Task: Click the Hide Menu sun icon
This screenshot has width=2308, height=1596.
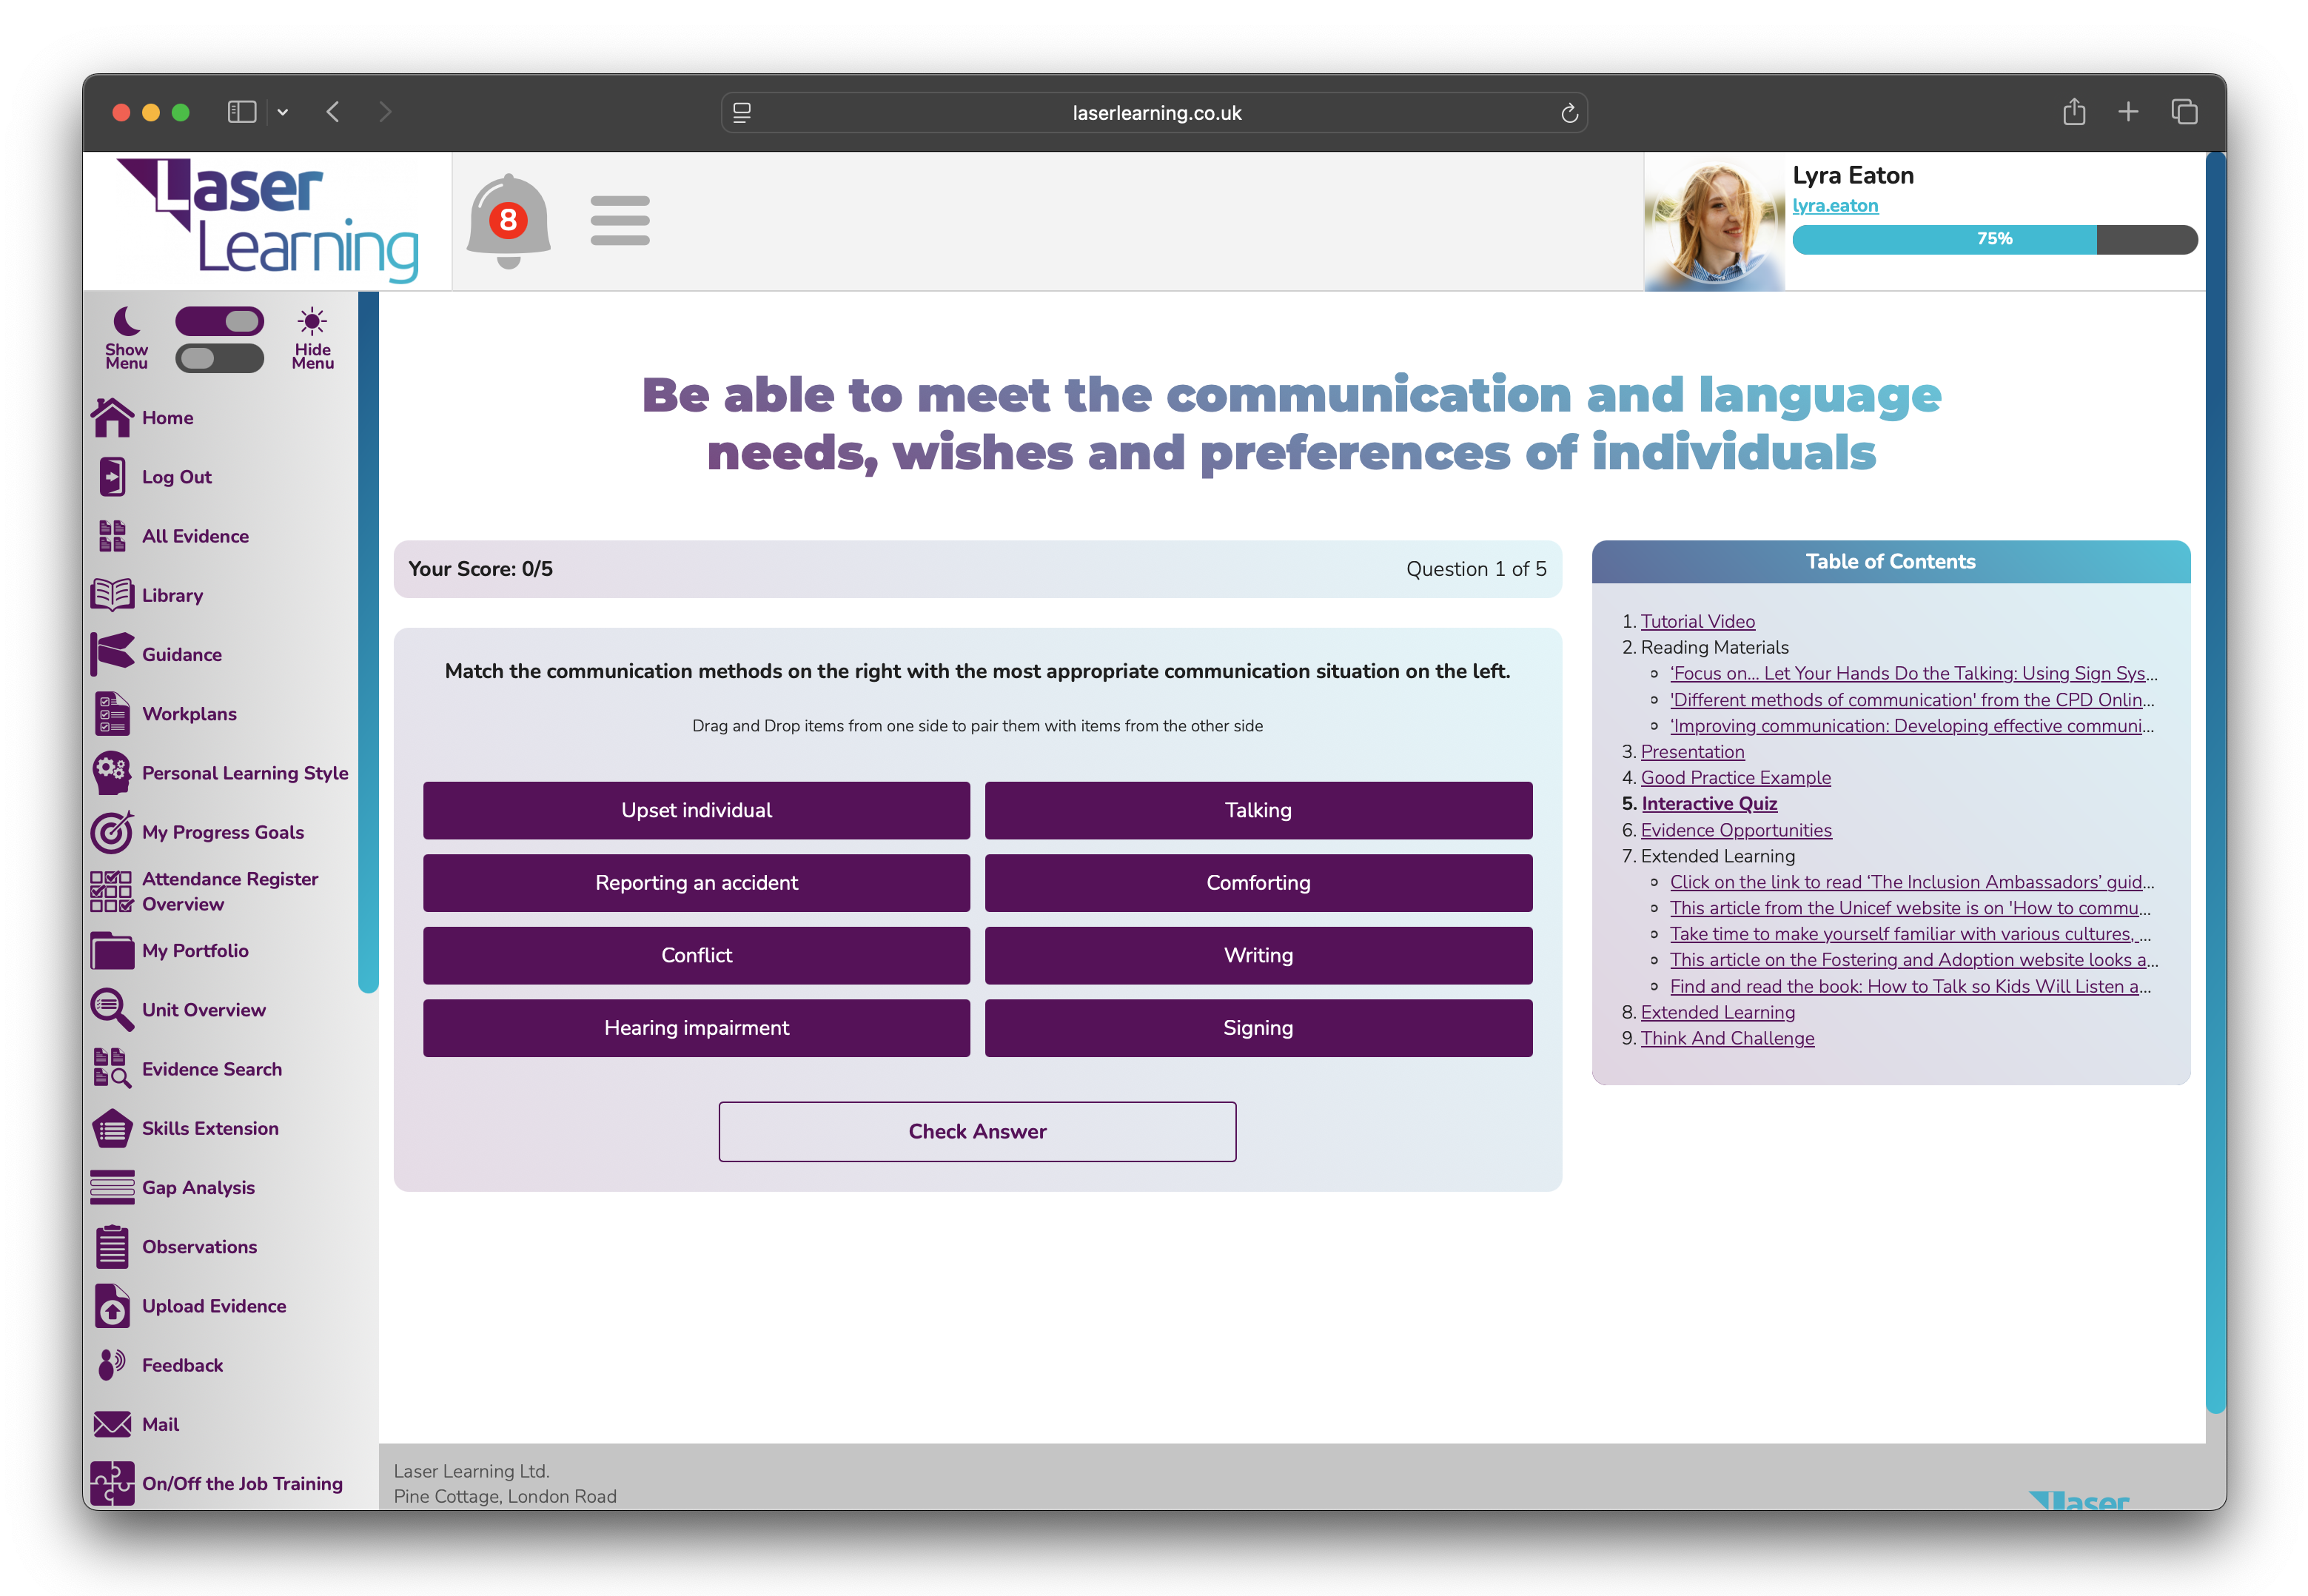Action: point(312,322)
